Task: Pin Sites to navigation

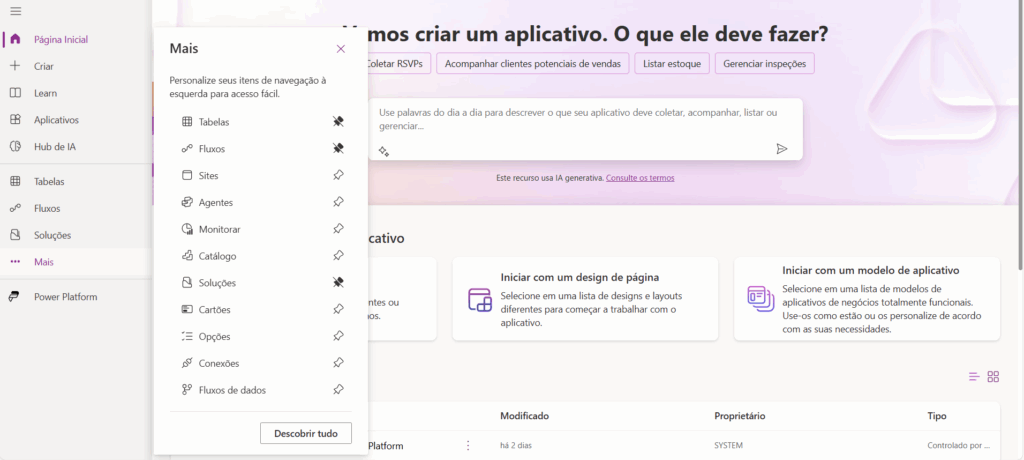Action: (x=338, y=175)
